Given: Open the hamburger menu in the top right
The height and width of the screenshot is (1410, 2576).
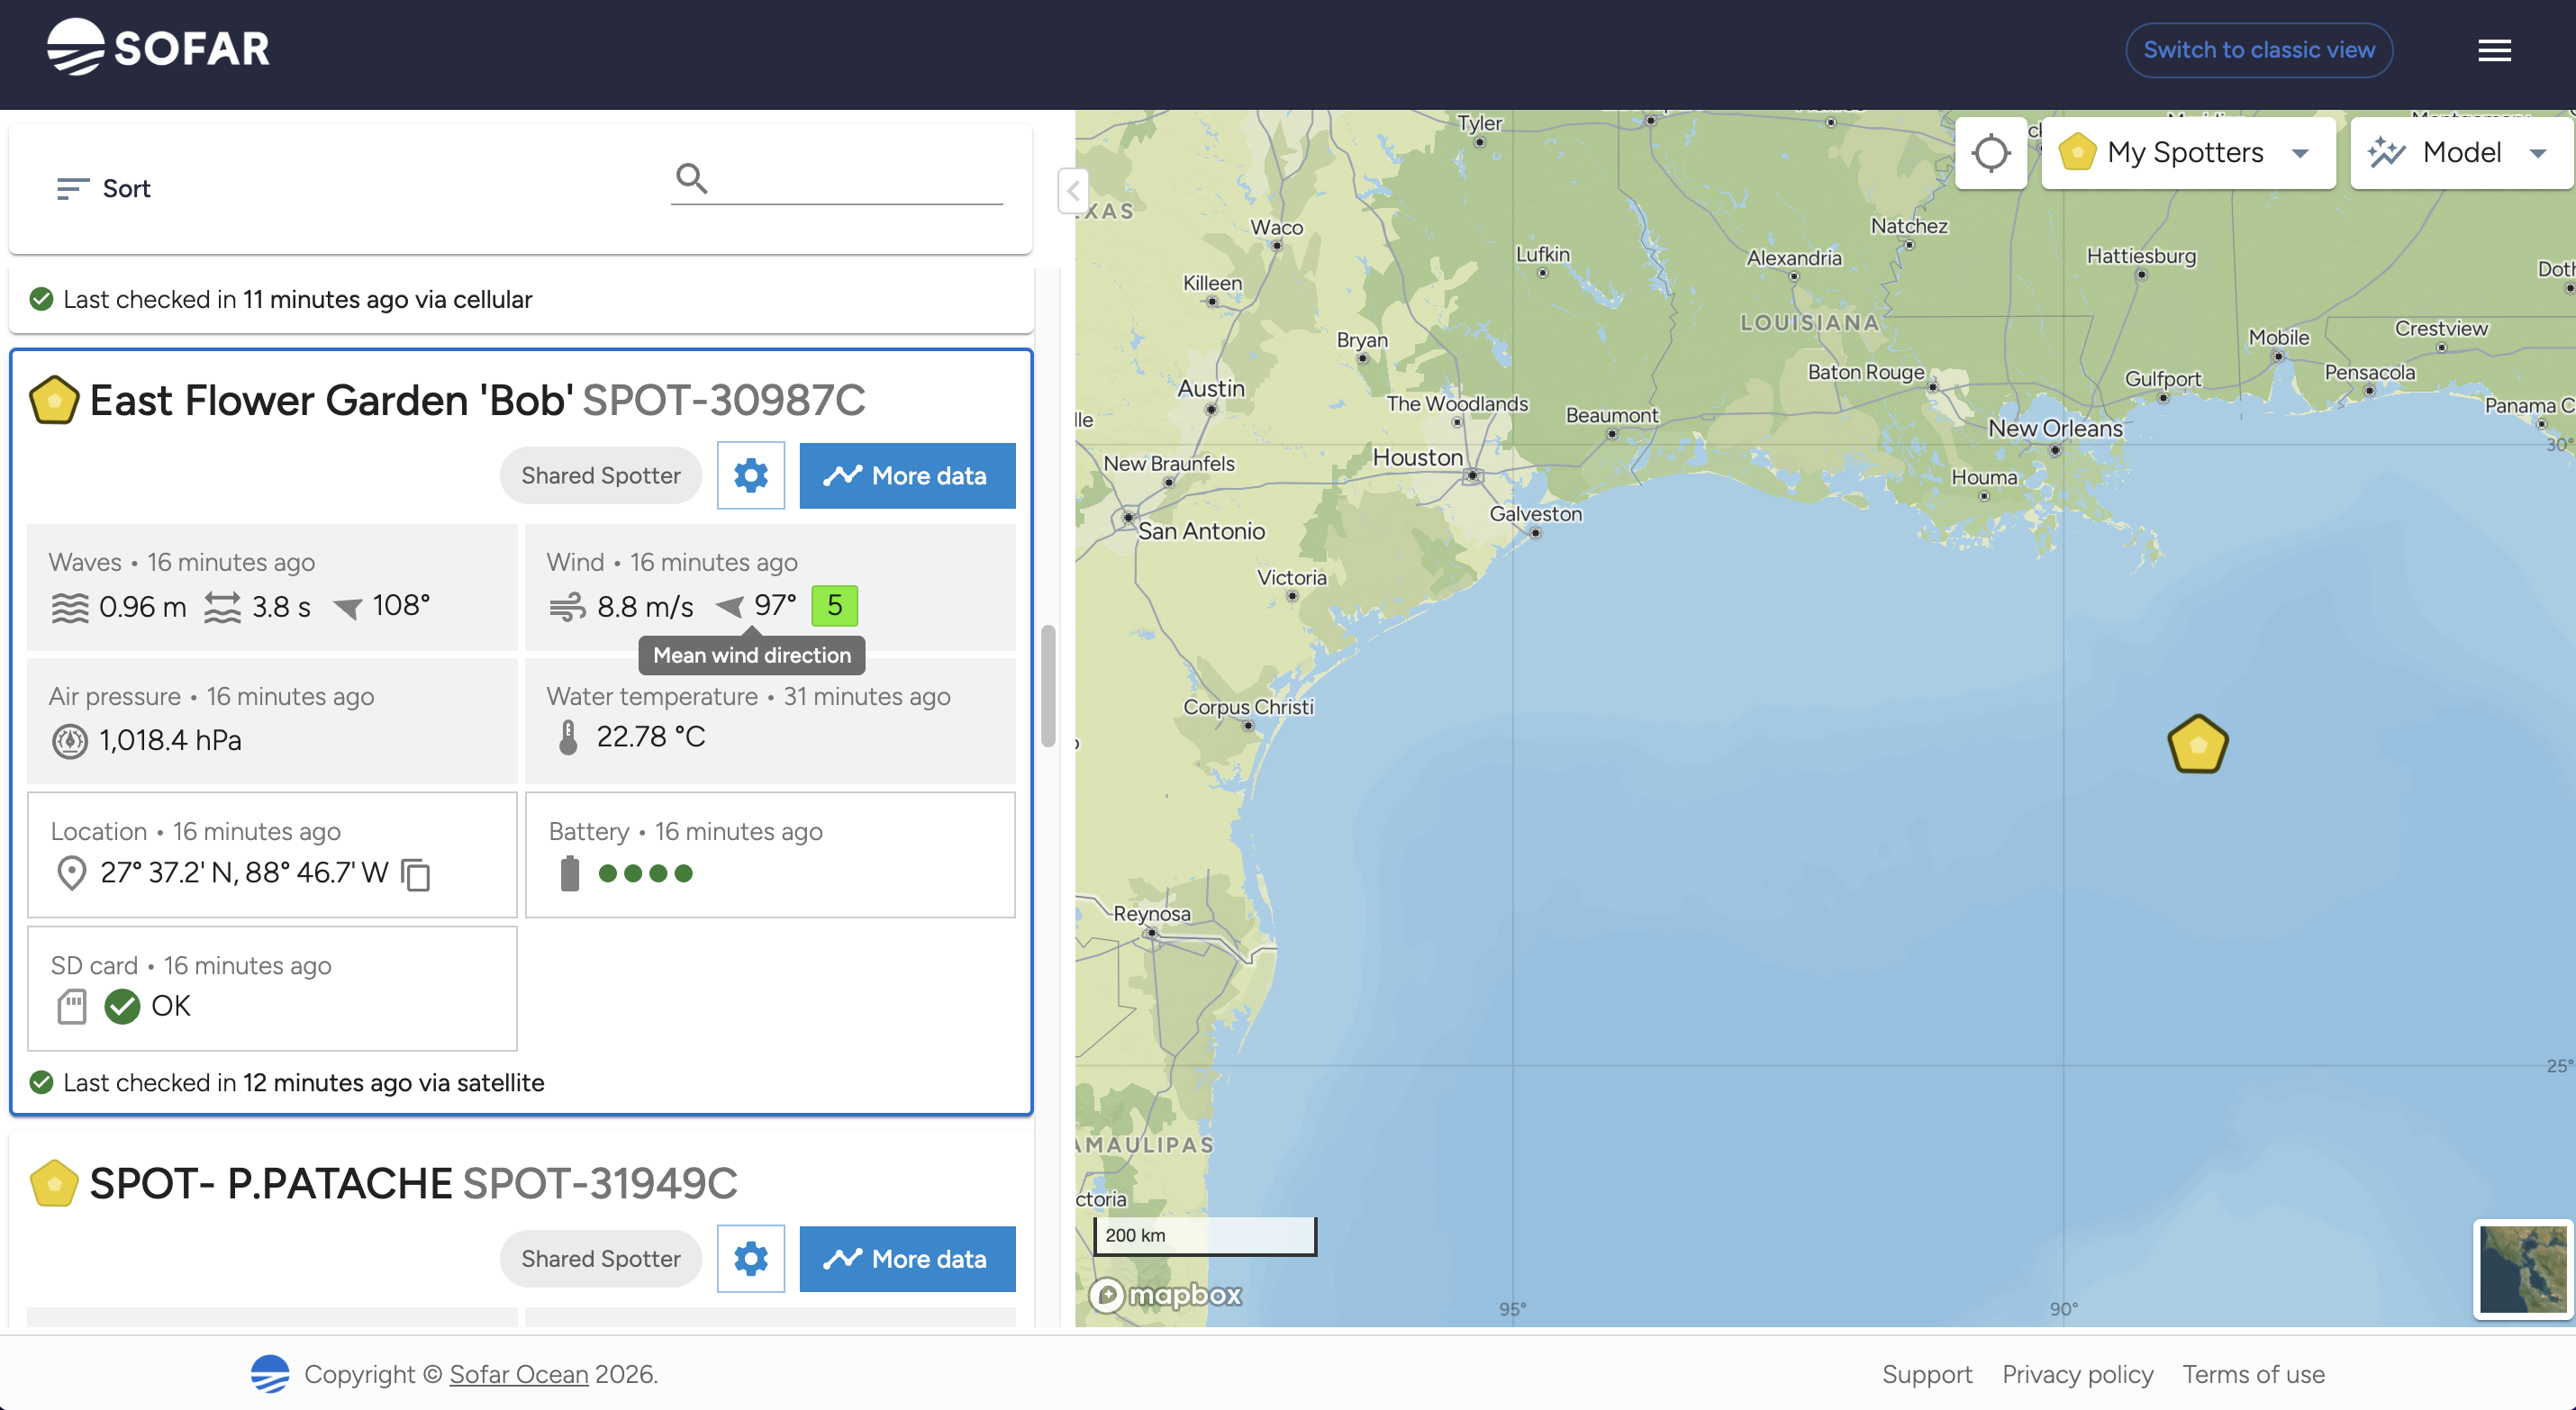Looking at the screenshot, I should pyautogui.click(x=2494, y=49).
